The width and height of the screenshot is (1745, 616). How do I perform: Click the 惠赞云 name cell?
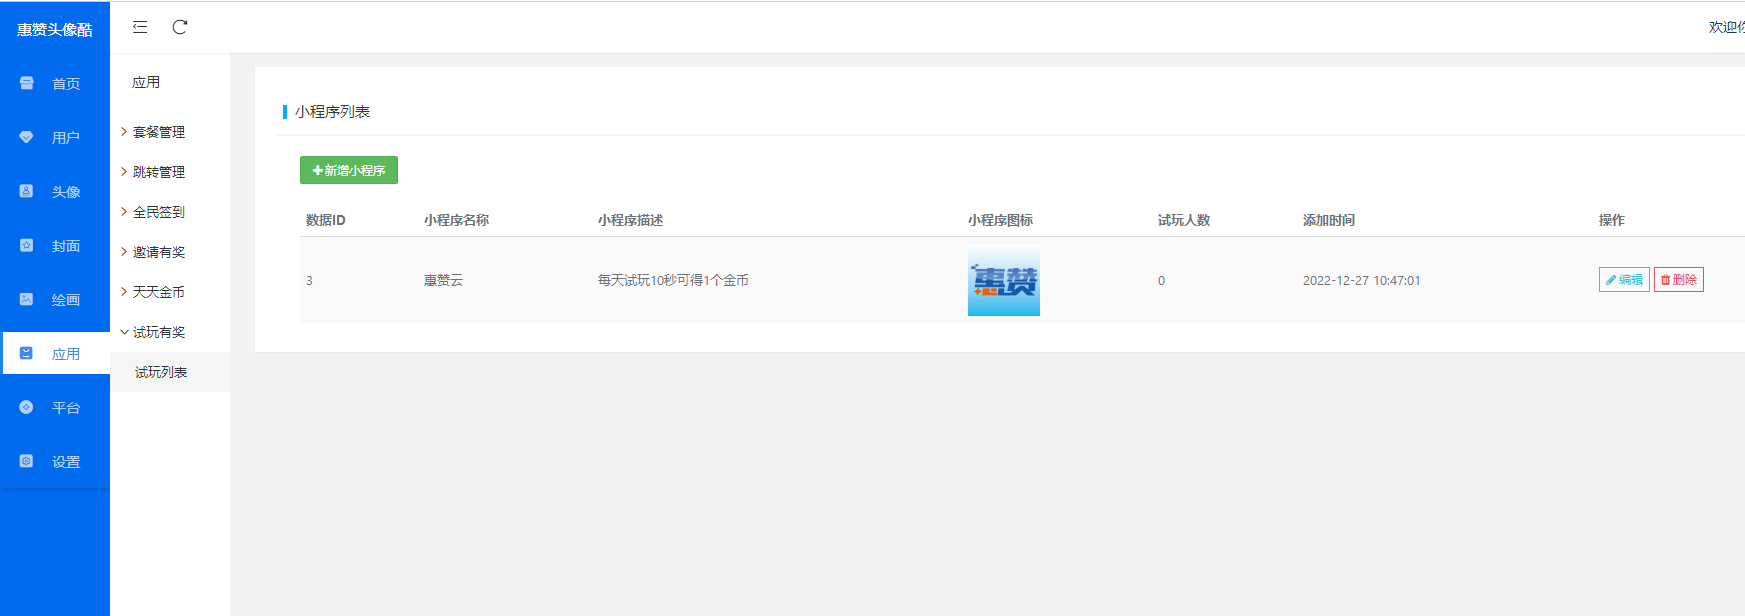coord(443,280)
